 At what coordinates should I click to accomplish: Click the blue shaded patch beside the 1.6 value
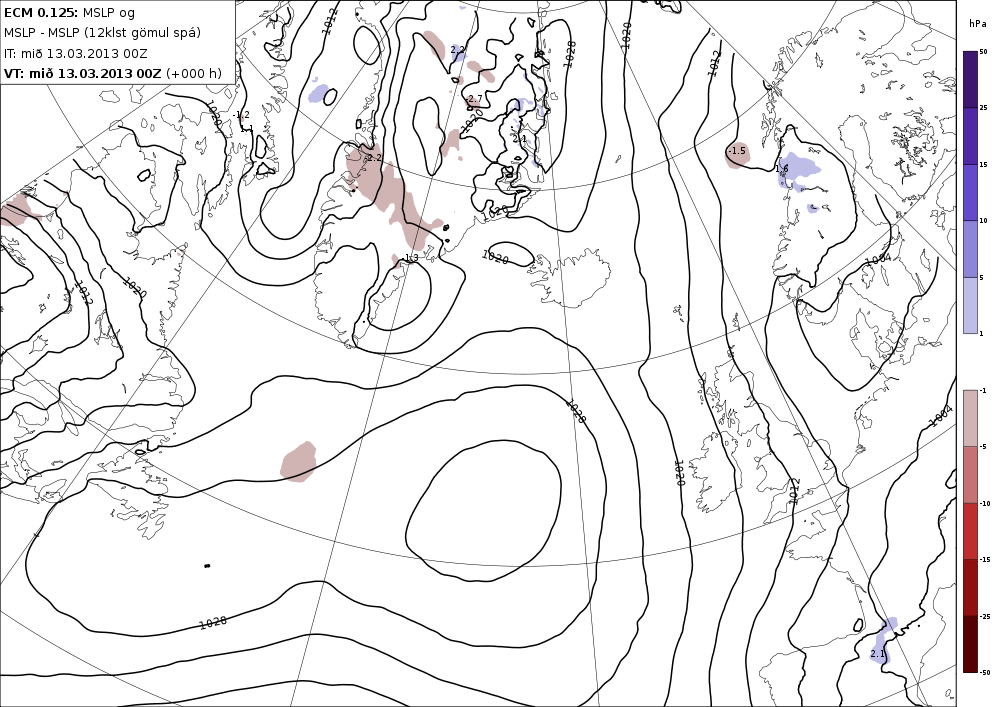[801, 170]
